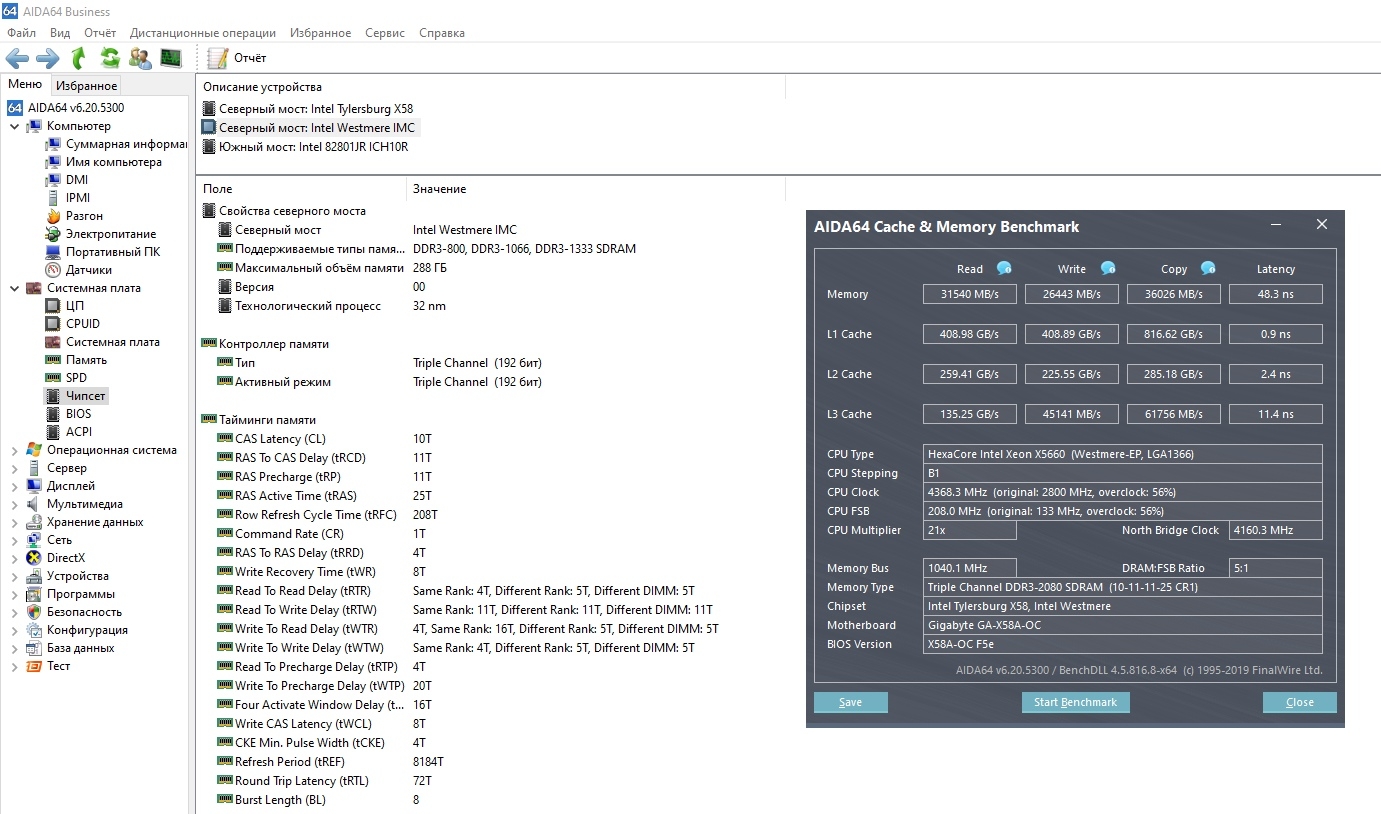Switch to the Меню tab
1381x814 pixels.
pos(25,85)
